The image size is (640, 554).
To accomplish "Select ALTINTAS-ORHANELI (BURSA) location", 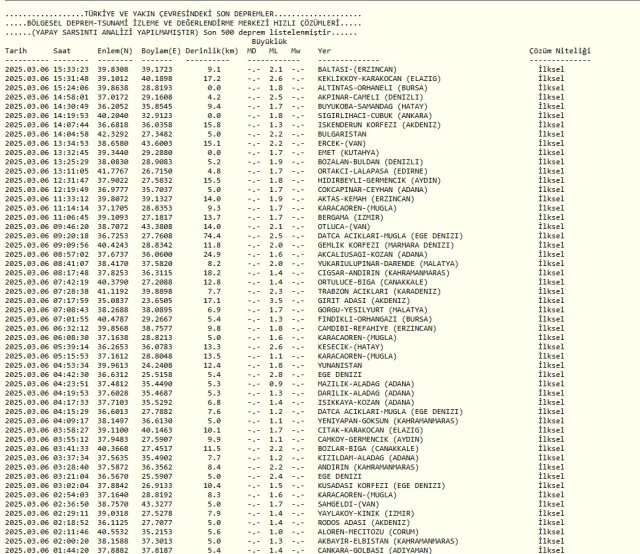I will coord(372,88).
